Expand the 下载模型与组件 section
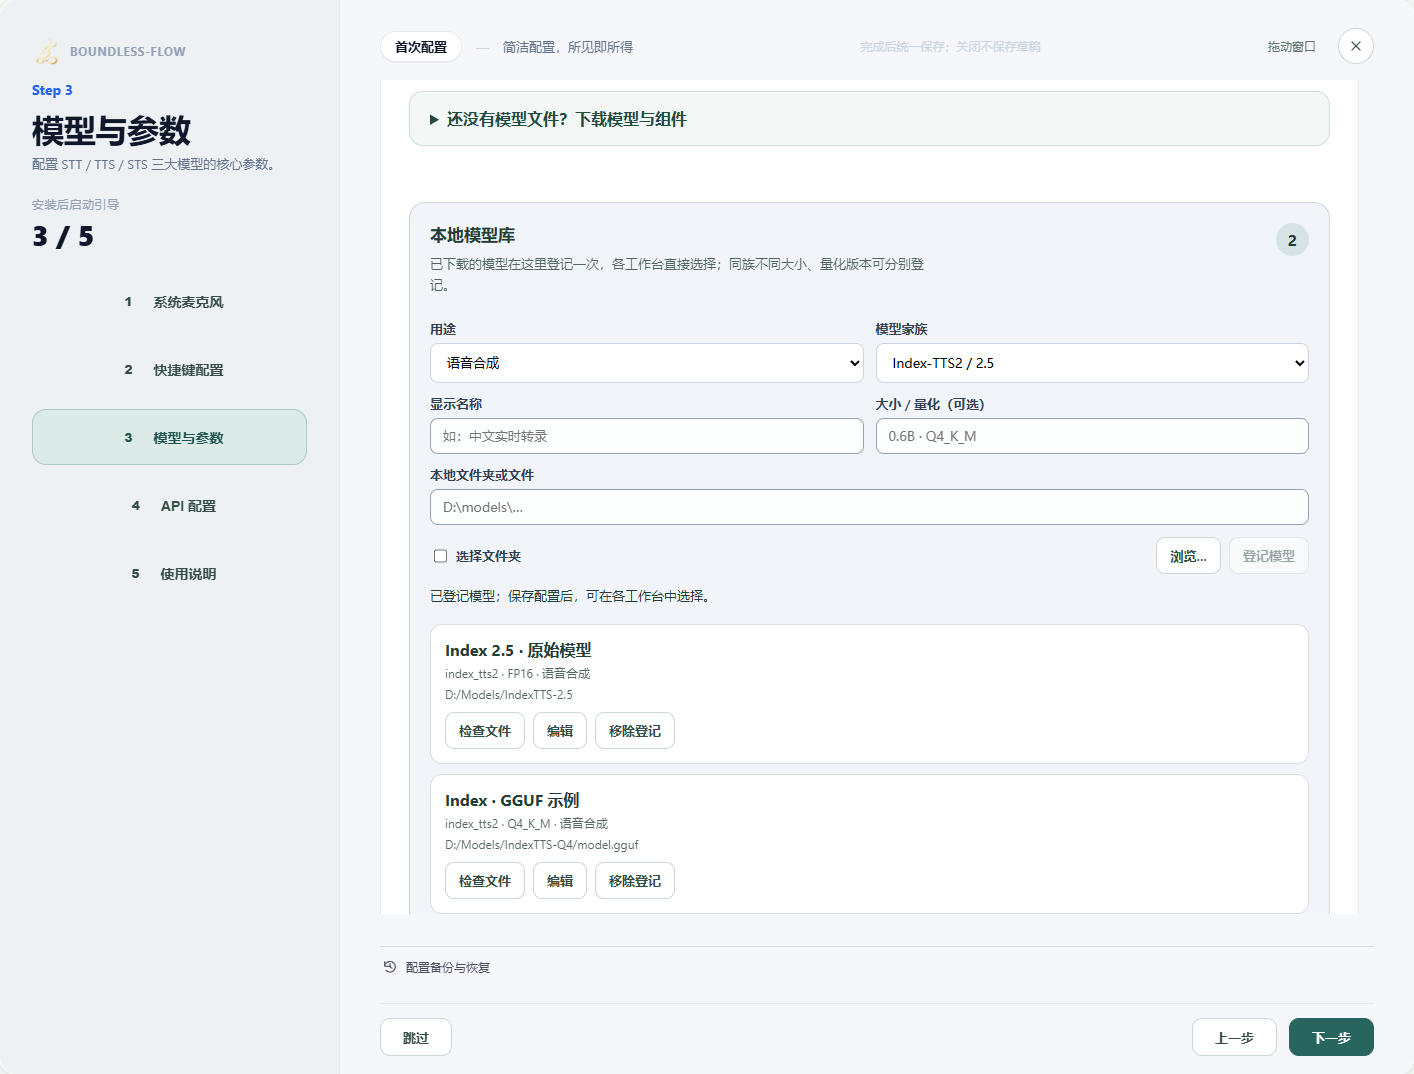Screen dimensions: 1414x1074 point(869,119)
